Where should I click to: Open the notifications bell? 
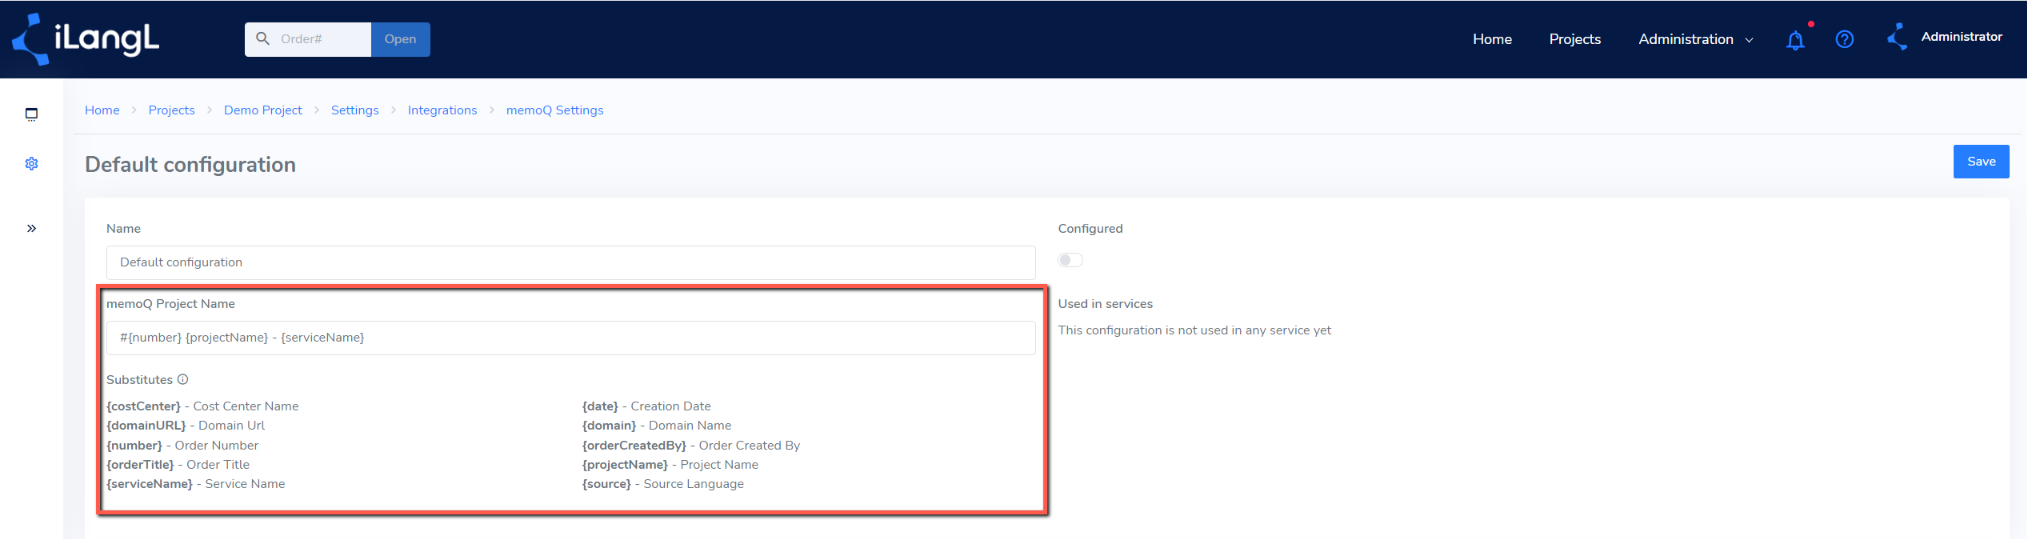(x=1795, y=40)
